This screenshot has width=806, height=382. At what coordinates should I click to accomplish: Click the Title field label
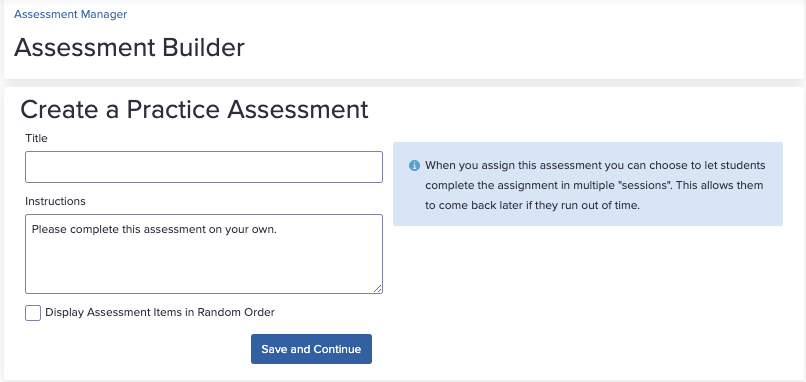pyautogui.click(x=36, y=138)
